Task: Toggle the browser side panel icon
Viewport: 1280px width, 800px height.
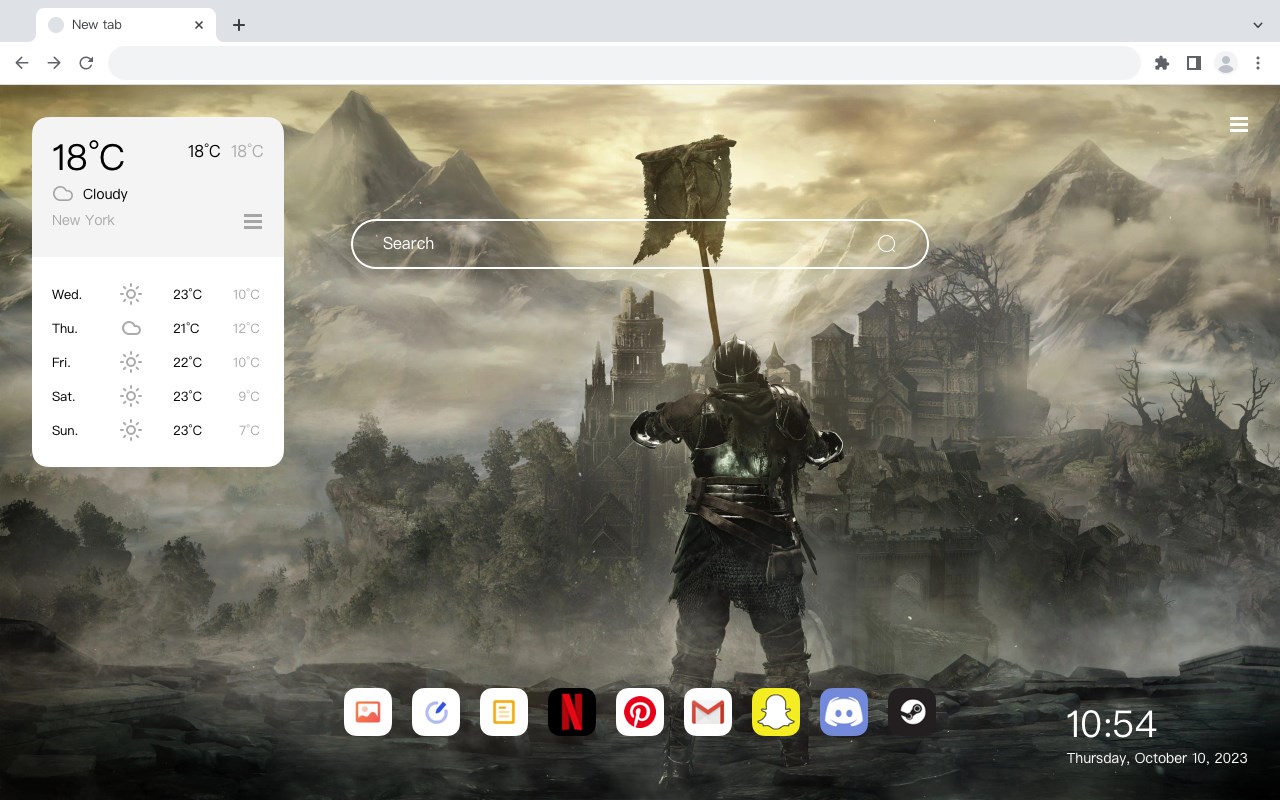Action: [x=1193, y=63]
